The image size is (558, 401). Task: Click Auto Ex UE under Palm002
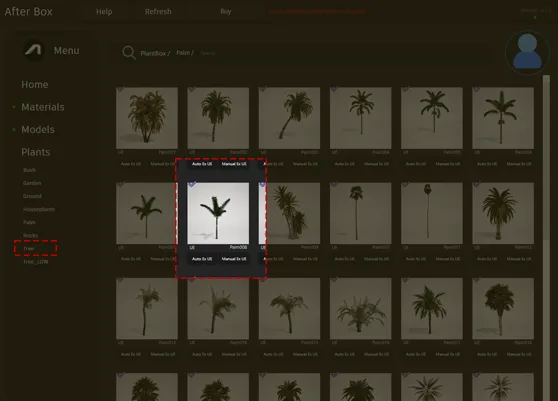pyautogui.click(x=202, y=164)
